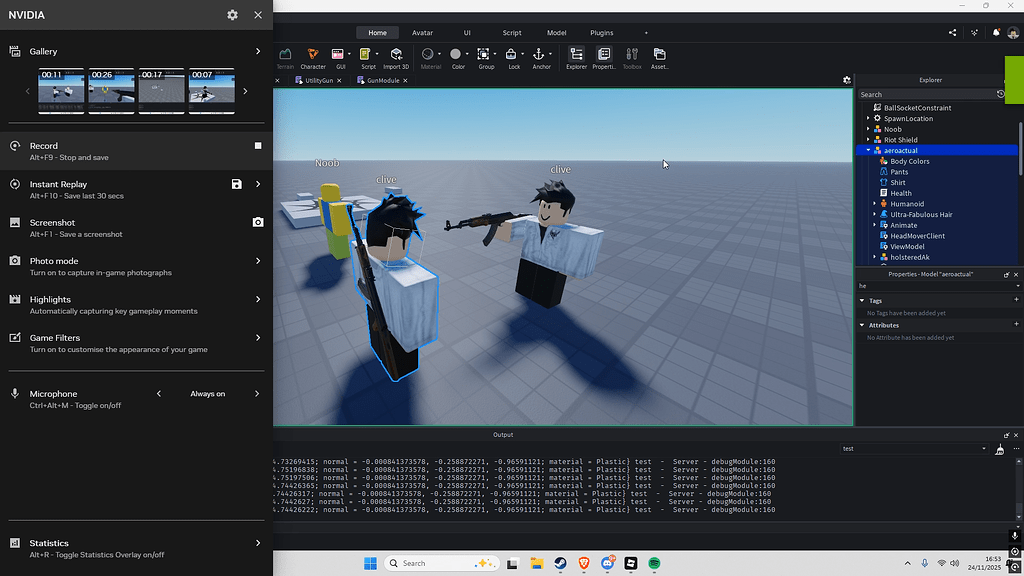Screen dimensions: 1024x576
Task: Click the Import 3D tool
Action: point(396,55)
